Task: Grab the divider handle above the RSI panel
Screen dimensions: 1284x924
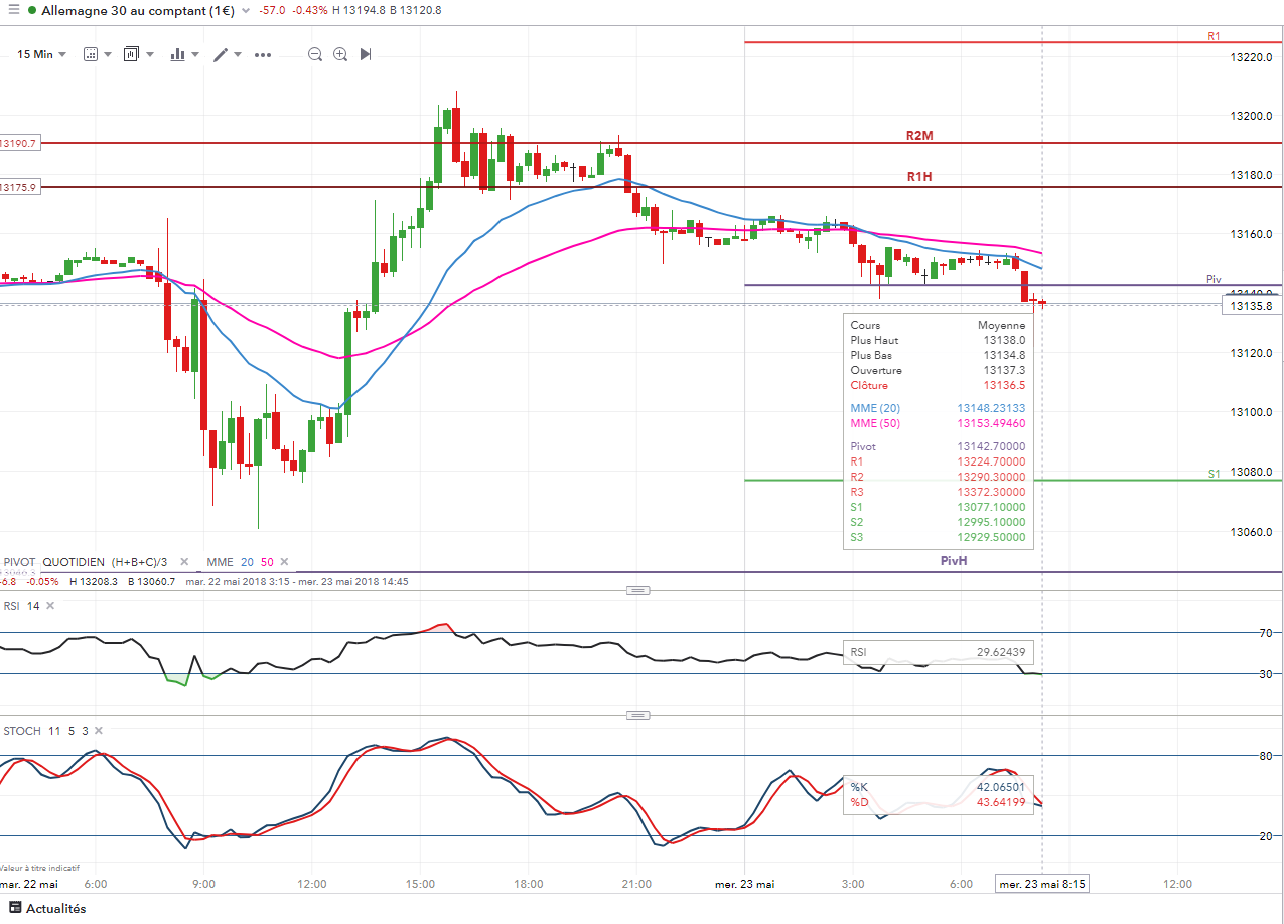Action: coord(639,590)
